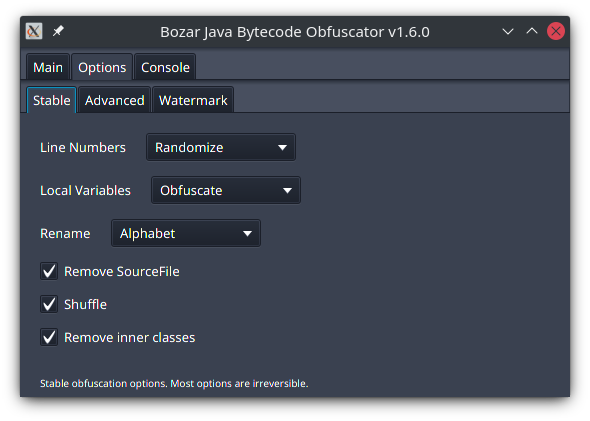Viewport: 590px width, 421px height.
Task: Switch to the Main tab
Action: pos(48,67)
